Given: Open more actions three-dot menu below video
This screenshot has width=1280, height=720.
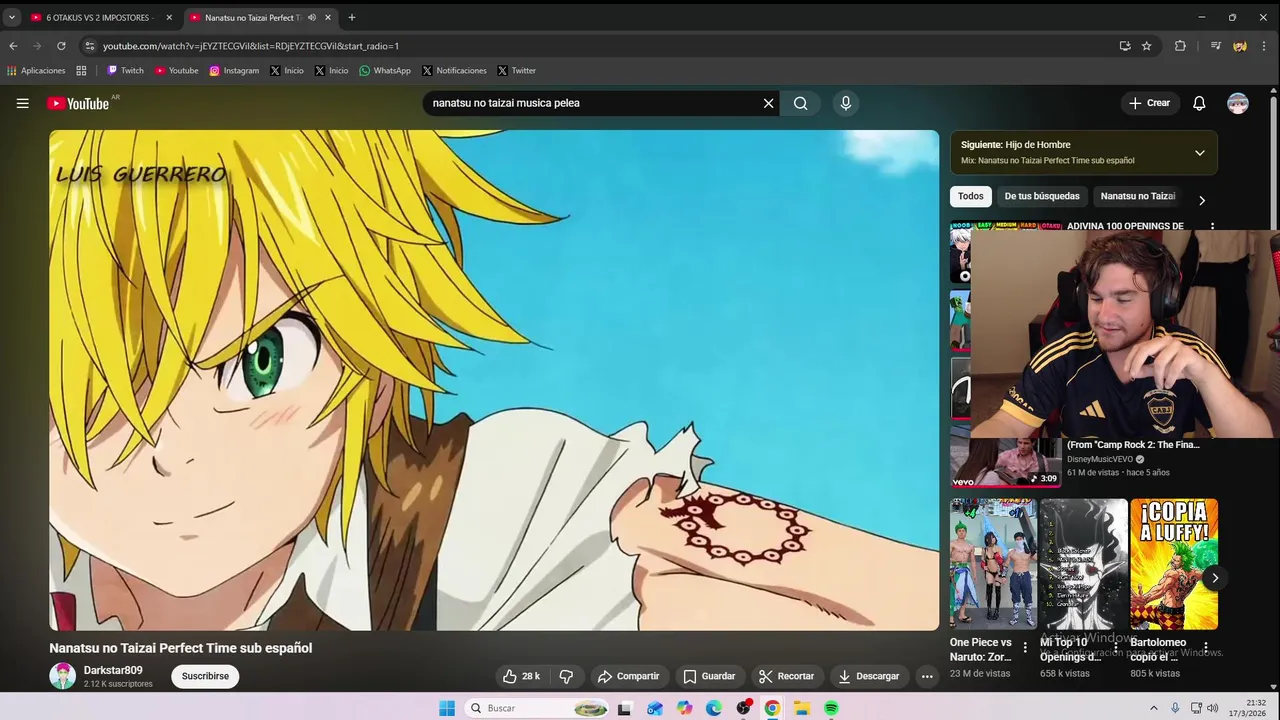Looking at the screenshot, I should coord(927,676).
